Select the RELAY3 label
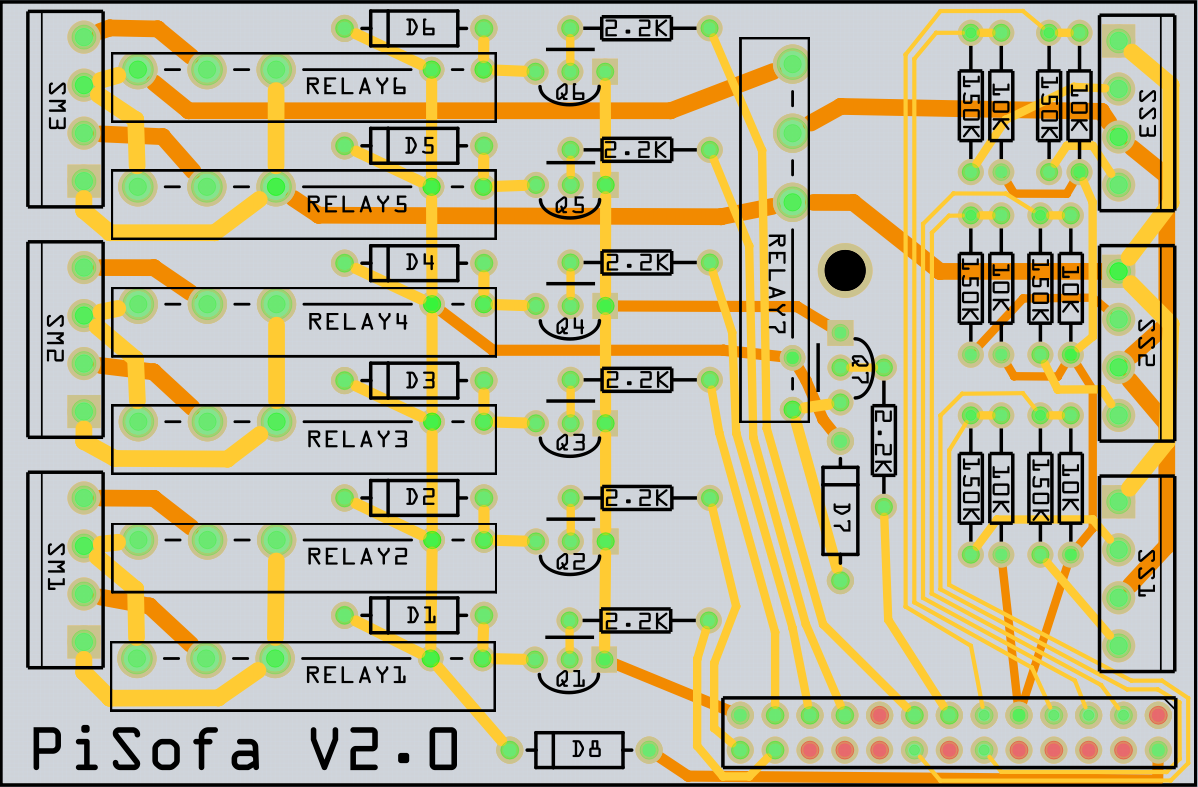The height and width of the screenshot is (787, 1198). point(356,440)
